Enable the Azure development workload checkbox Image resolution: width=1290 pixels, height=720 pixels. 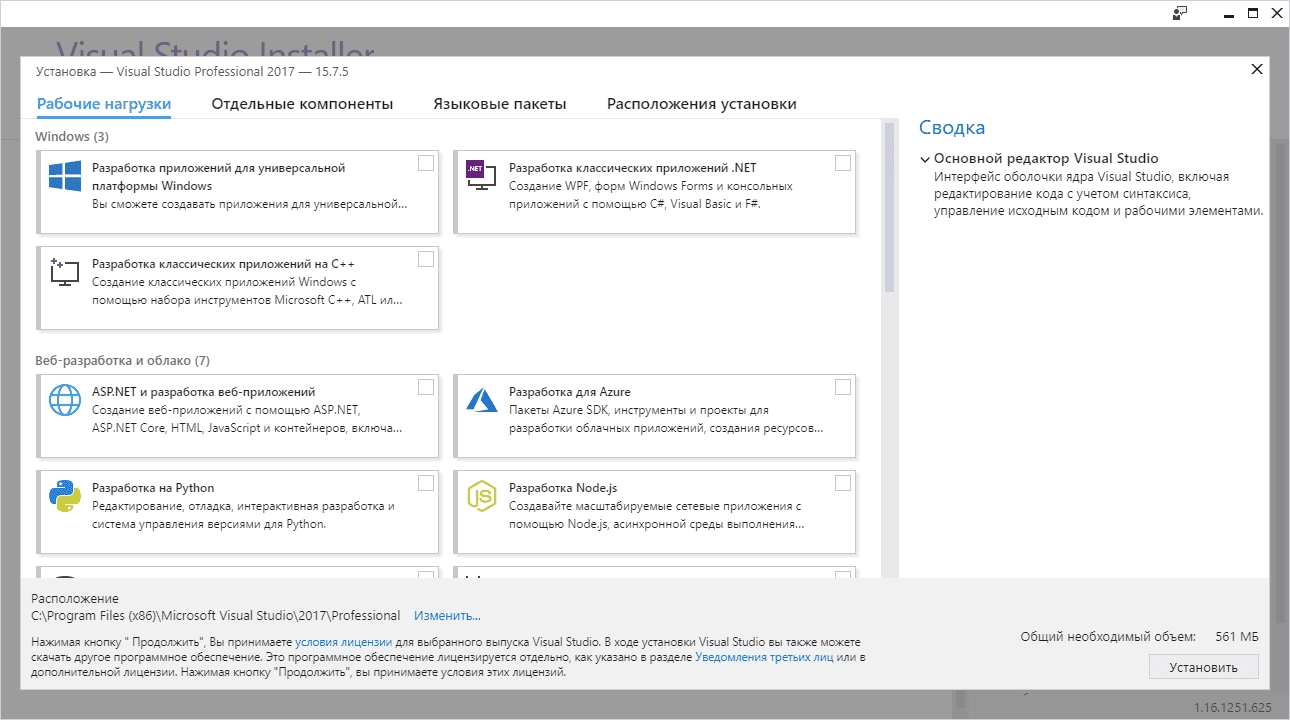(x=843, y=387)
